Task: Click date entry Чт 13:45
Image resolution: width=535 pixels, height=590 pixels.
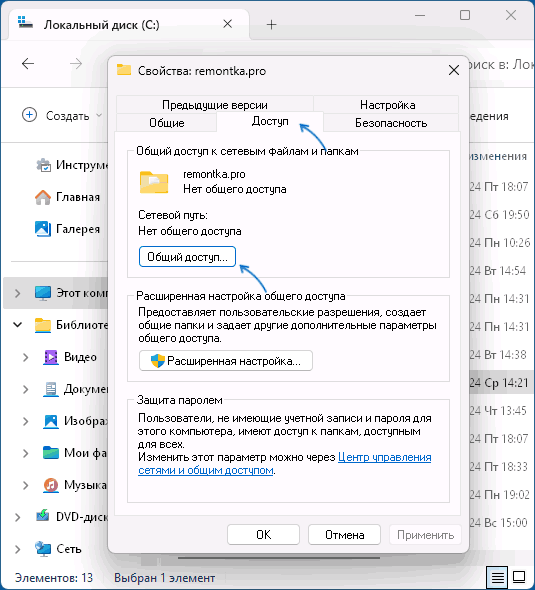Action: [x=498, y=411]
